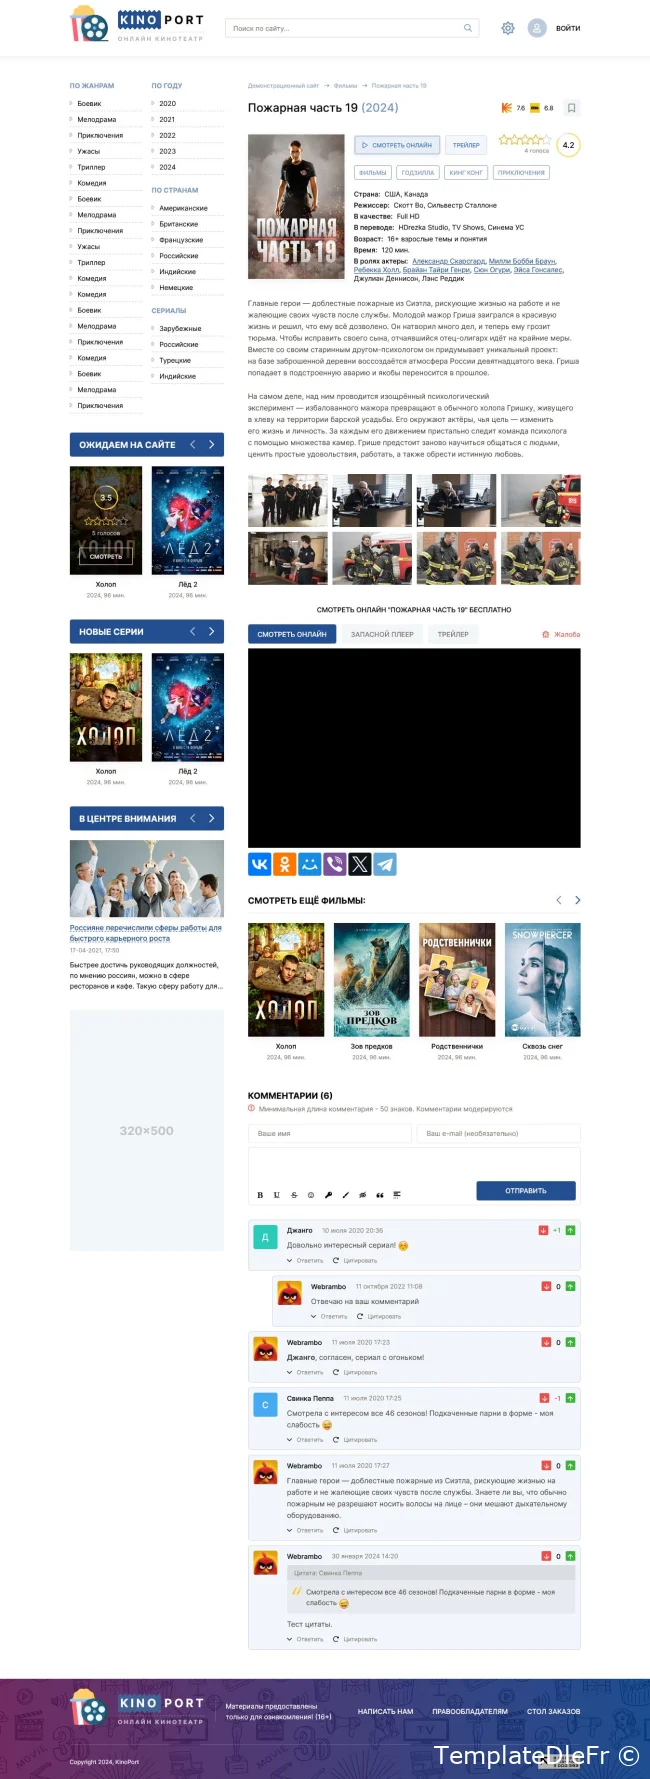Switch to Запасной плеер tab
Screen dimensions: 650x1779
point(382,634)
